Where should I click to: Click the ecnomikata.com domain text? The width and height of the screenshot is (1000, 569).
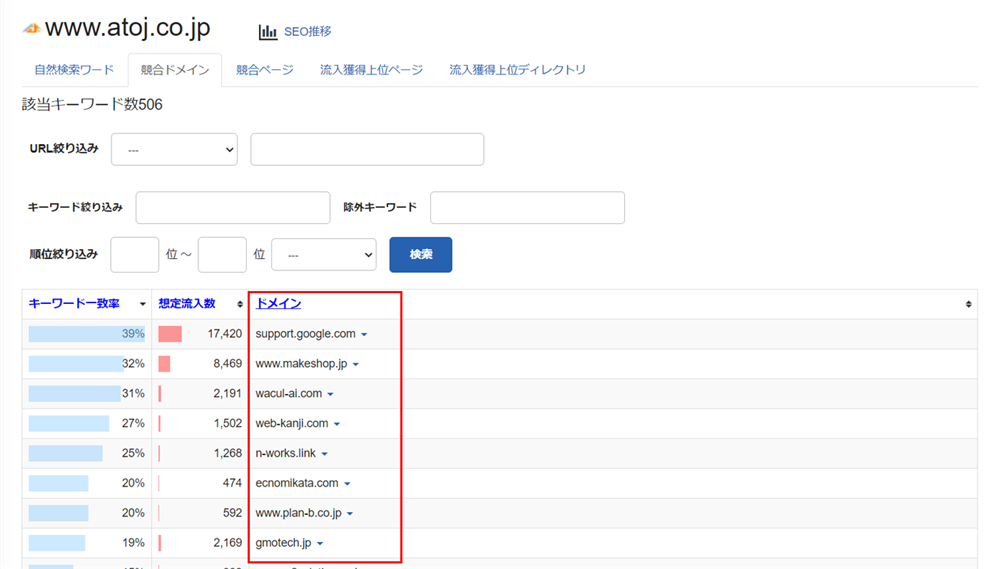297,483
